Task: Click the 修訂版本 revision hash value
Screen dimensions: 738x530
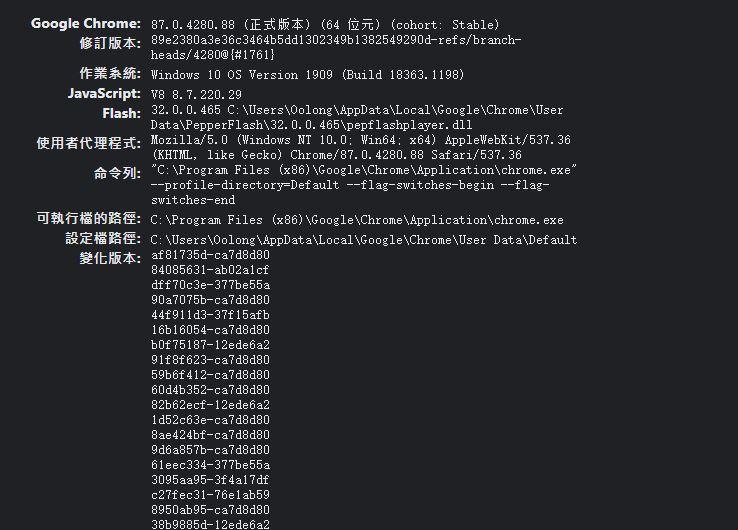Action: point(336,47)
